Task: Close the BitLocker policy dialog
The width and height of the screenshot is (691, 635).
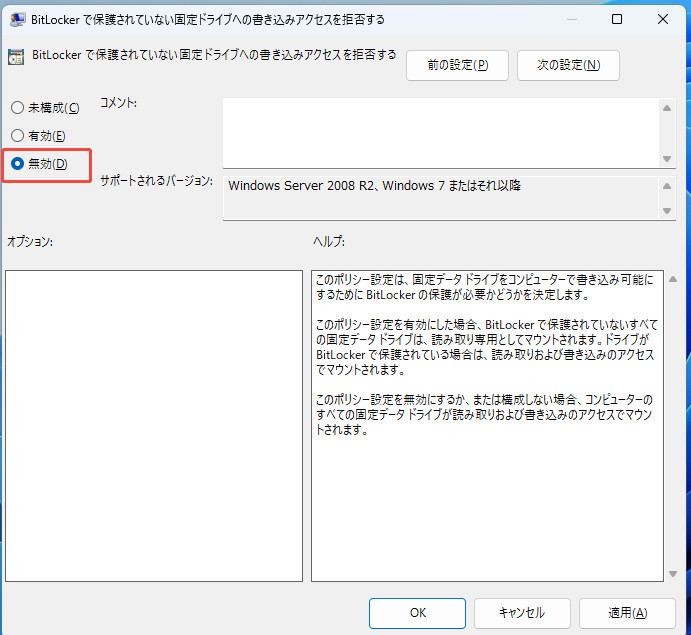Action: tap(662, 19)
